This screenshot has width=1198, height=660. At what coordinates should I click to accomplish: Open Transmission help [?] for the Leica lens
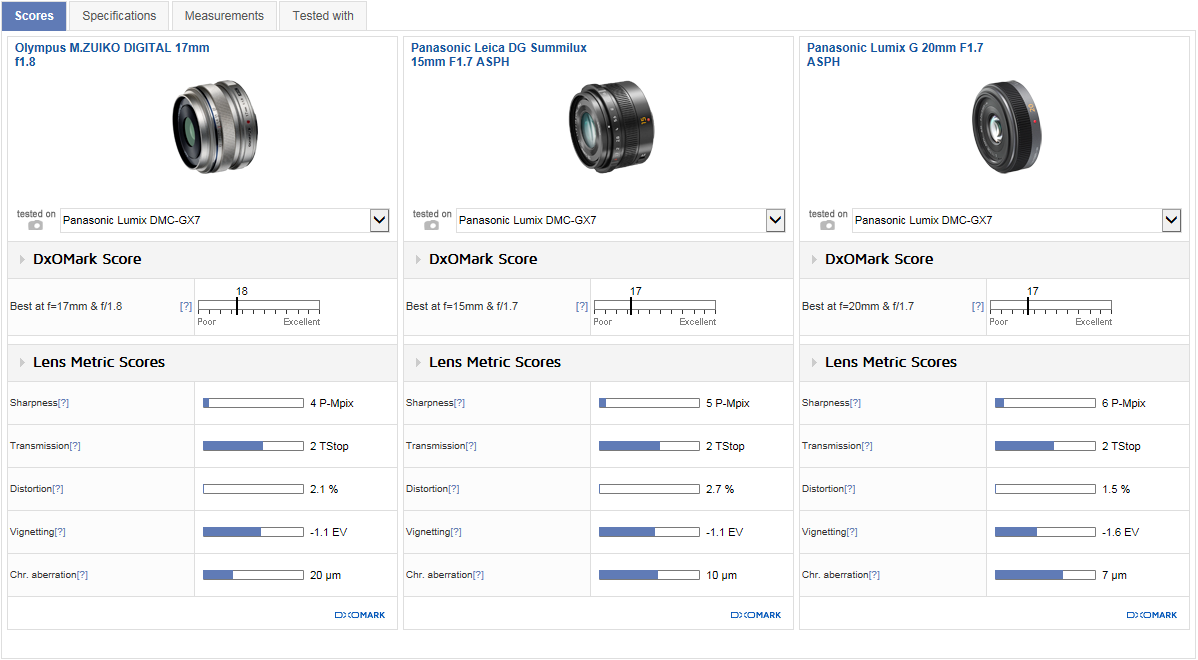471,446
